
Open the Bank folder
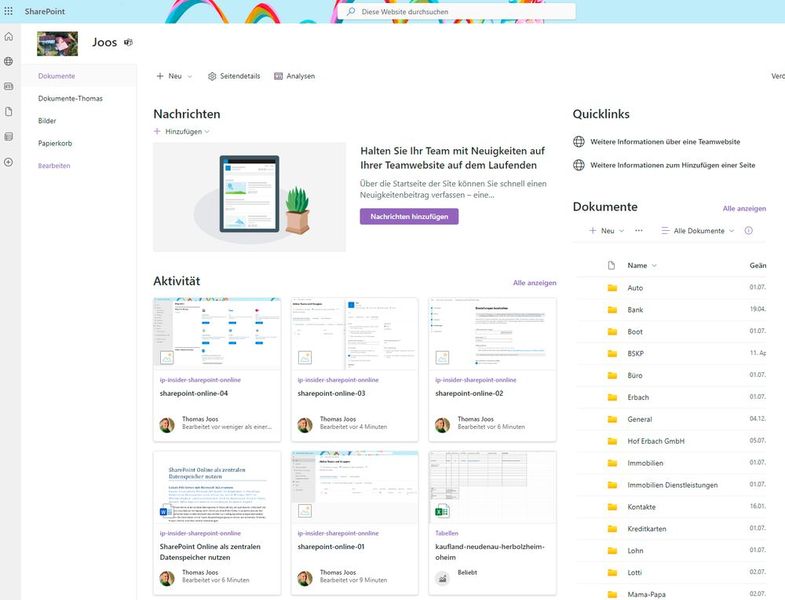pos(635,310)
